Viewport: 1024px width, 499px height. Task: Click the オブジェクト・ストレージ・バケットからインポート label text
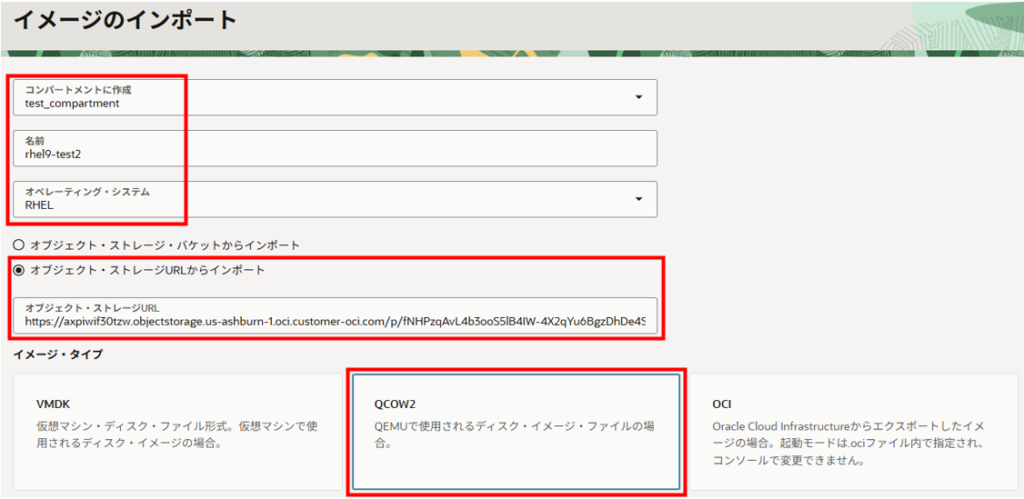(x=165, y=245)
